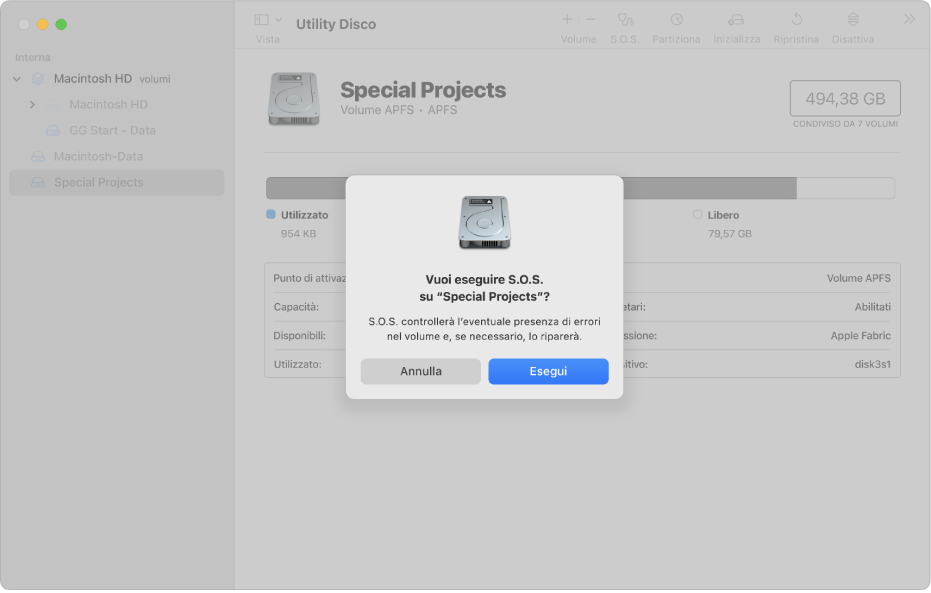Cancel the S.O.S. dialog with Annulla
Image resolution: width=931 pixels, height=593 pixels.
coord(420,371)
